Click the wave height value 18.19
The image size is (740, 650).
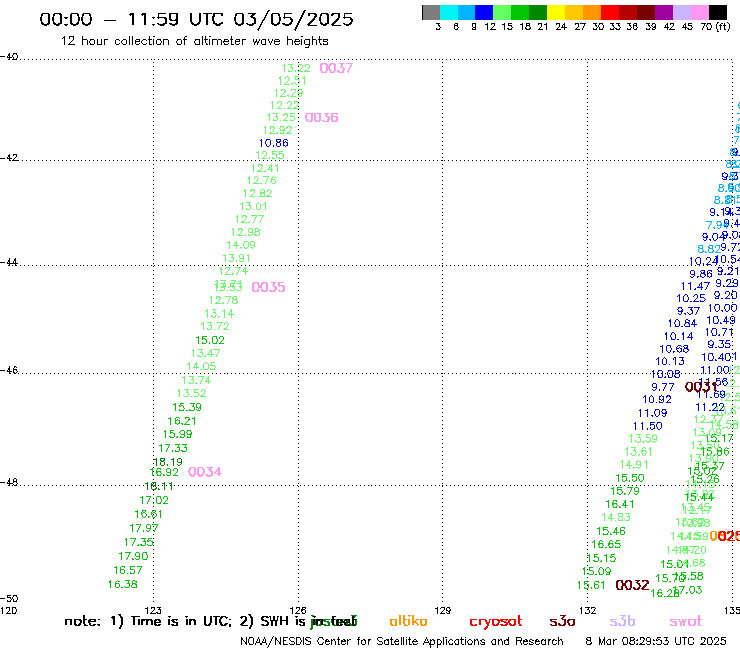[168, 462]
